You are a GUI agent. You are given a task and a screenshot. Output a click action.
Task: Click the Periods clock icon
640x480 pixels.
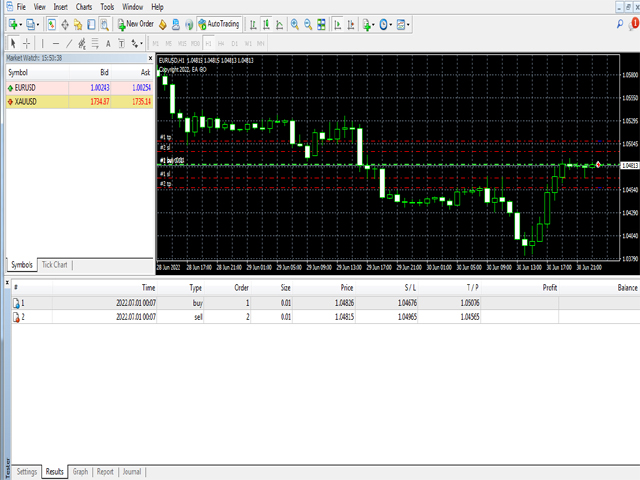(383, 25)
